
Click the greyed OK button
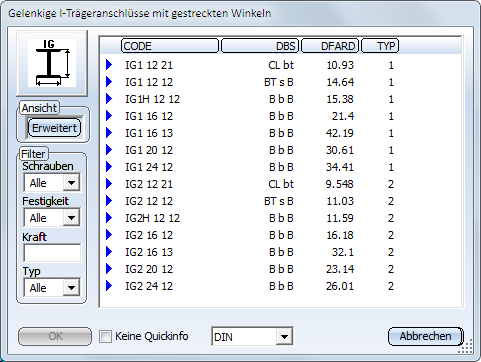(55, 336)
